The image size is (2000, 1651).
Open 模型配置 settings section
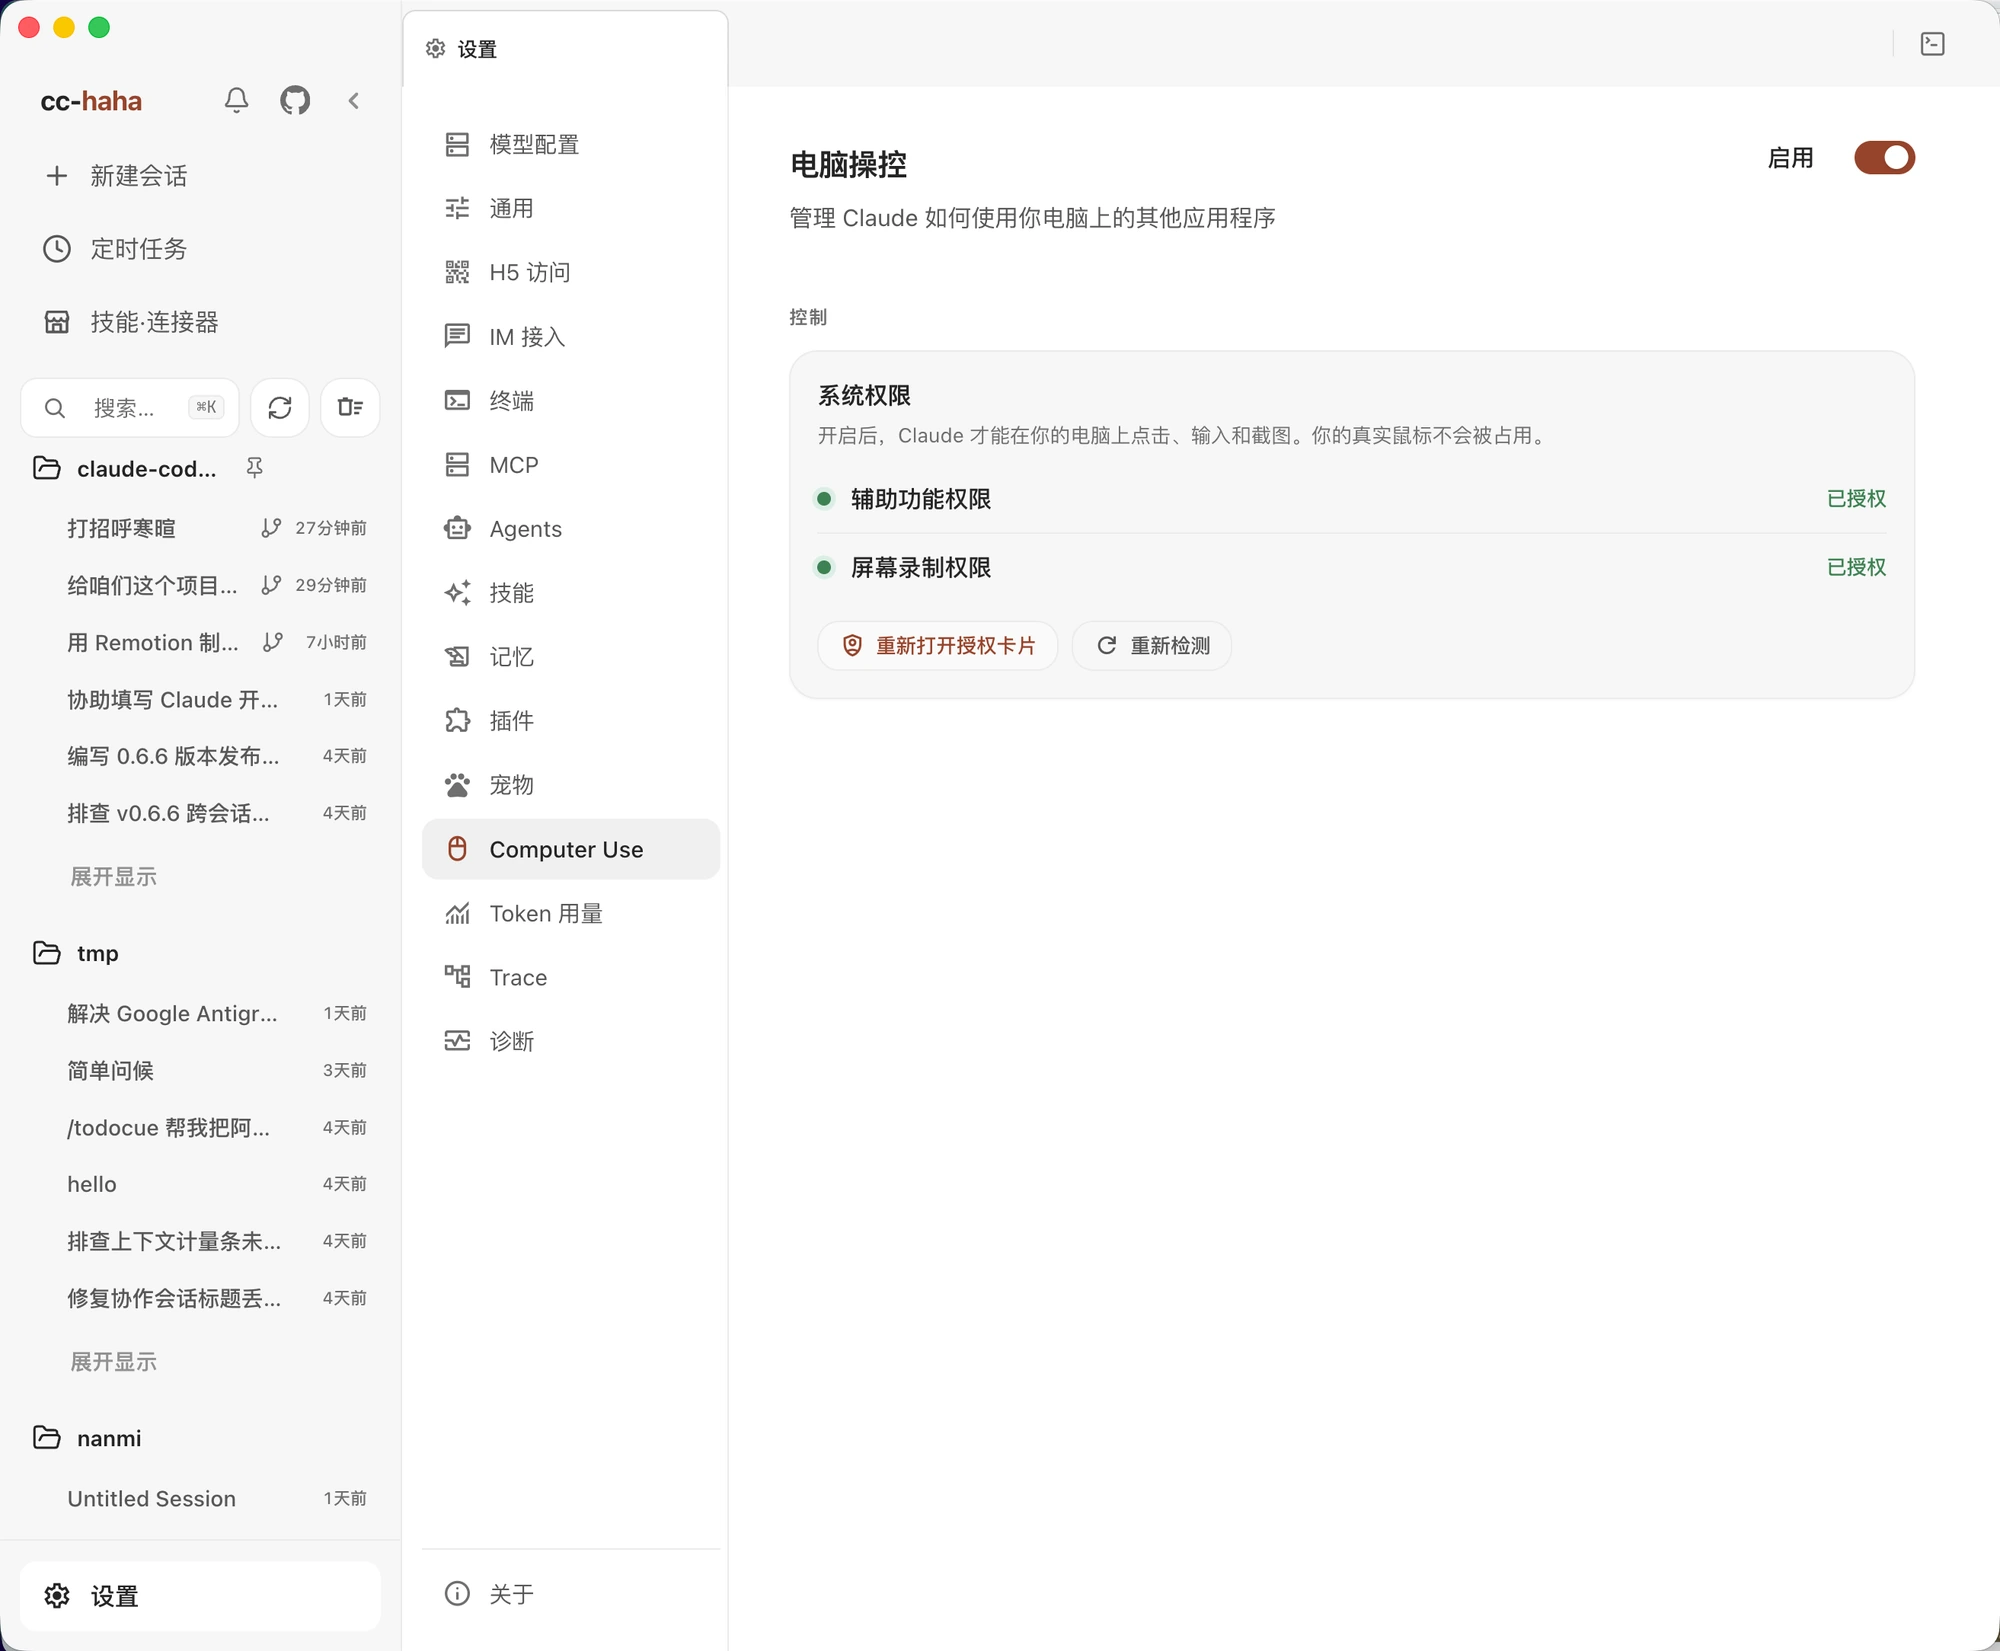click(x=570, y=145)
